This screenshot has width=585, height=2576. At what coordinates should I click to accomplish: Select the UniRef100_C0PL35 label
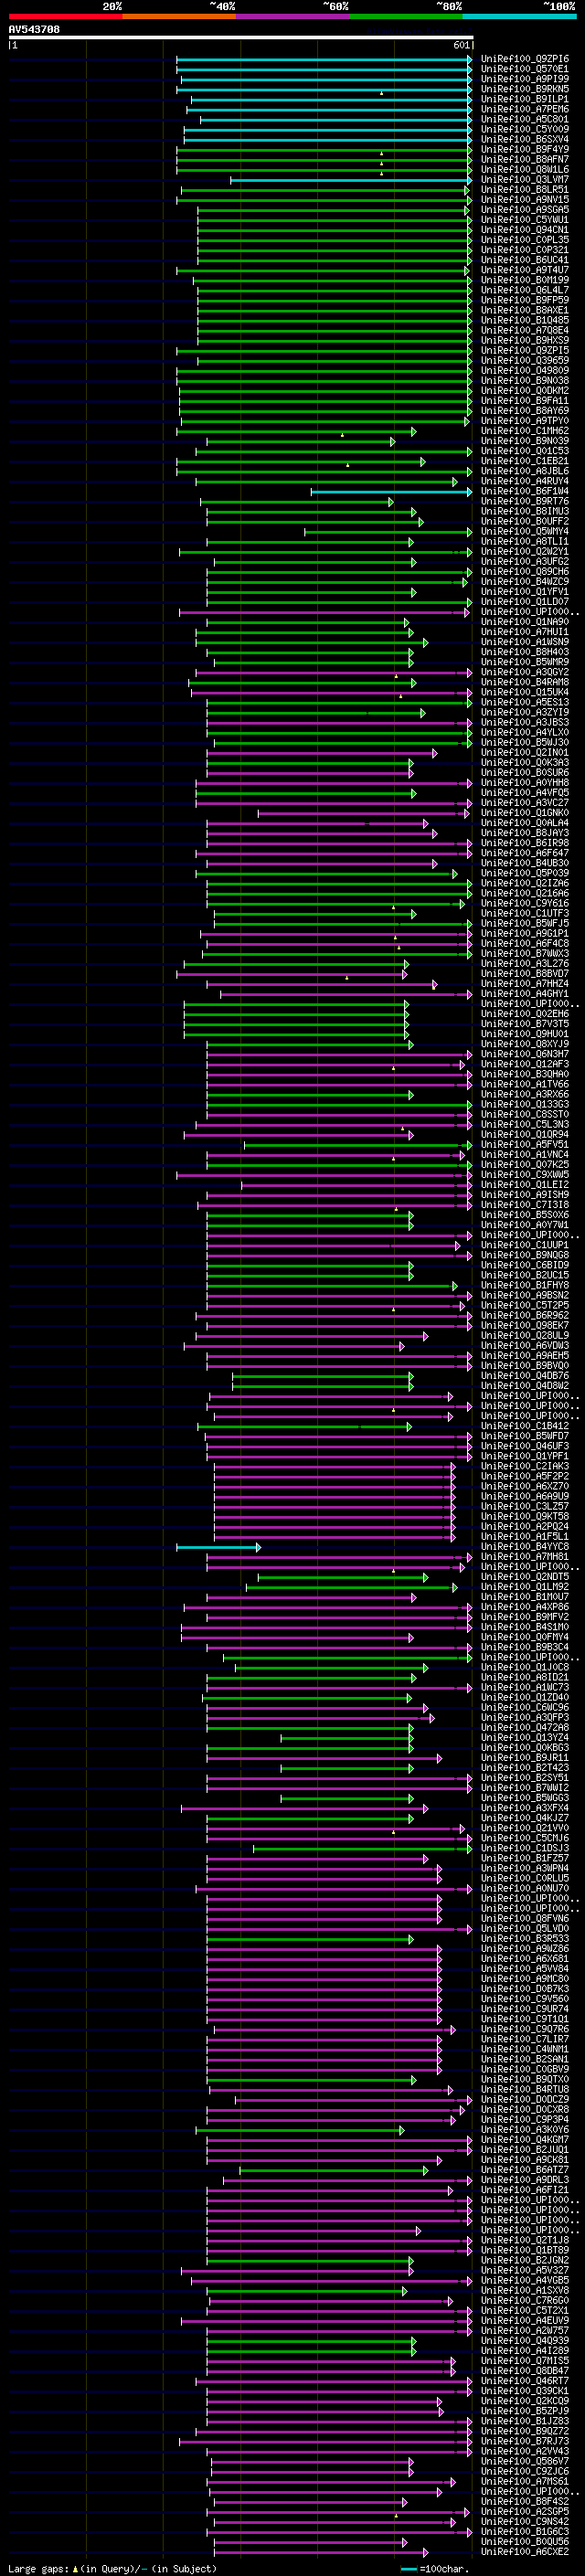524,240
